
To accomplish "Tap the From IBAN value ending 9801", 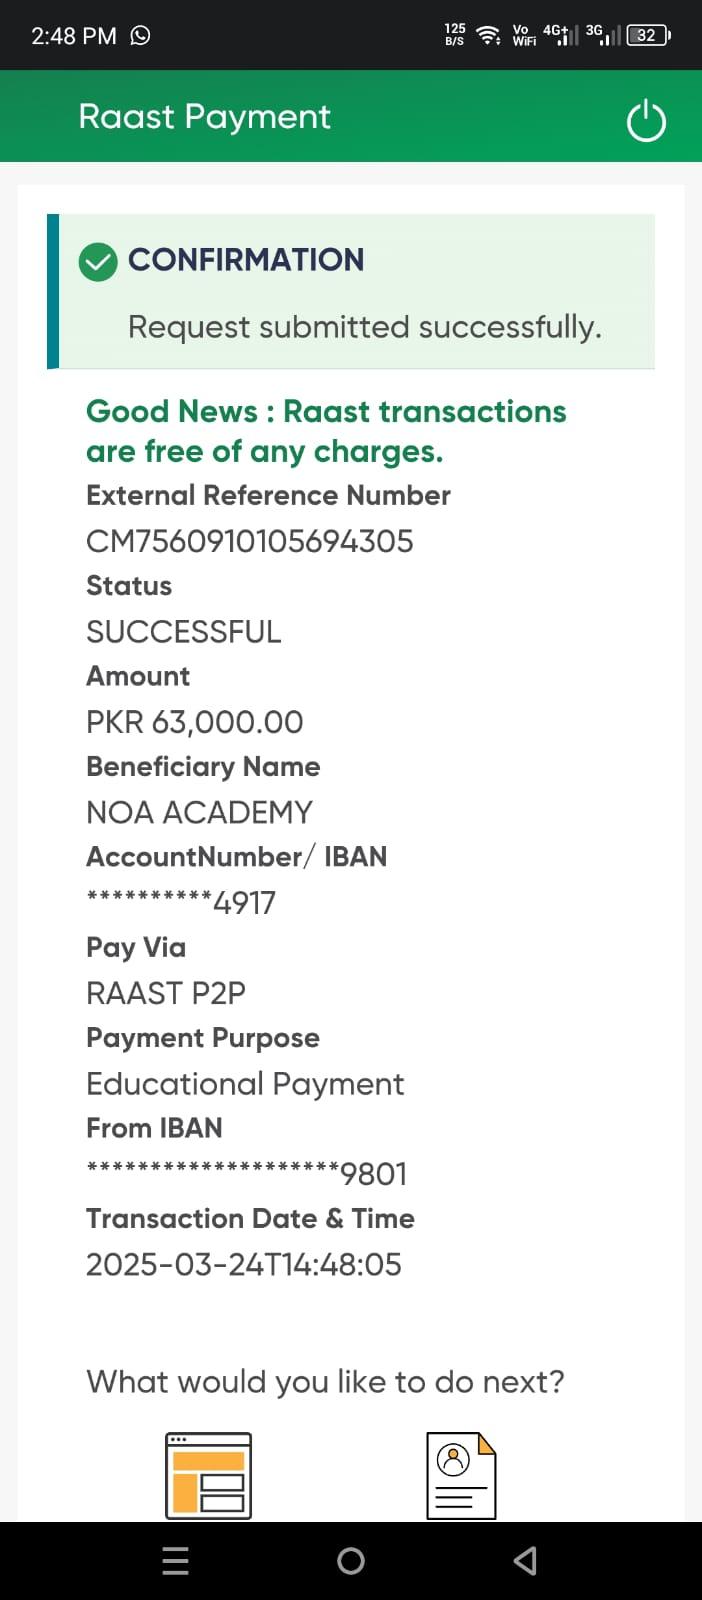I will (246, 1173).
